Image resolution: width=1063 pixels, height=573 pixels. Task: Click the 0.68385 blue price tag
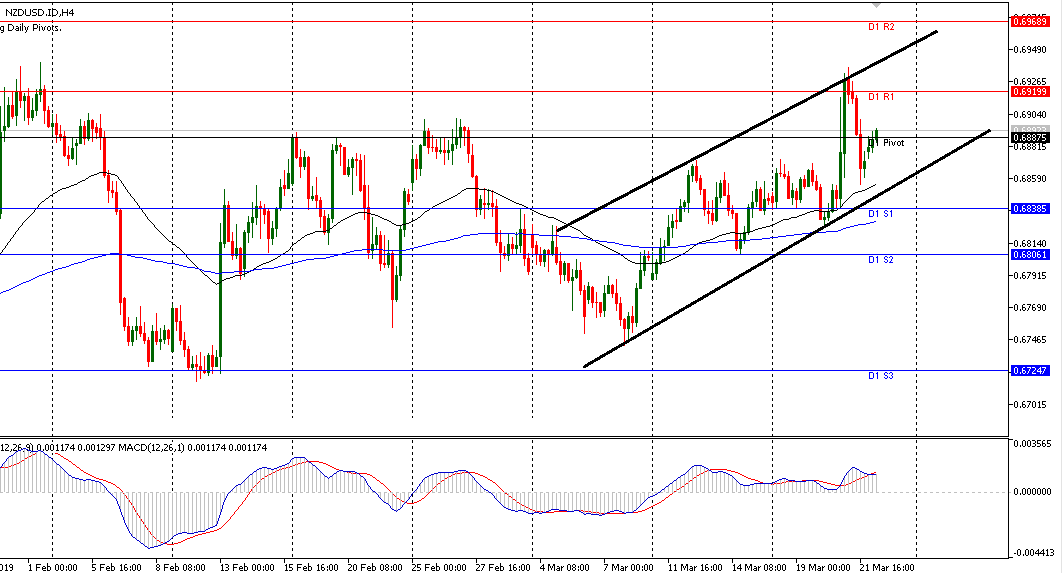pos(1030,209)
